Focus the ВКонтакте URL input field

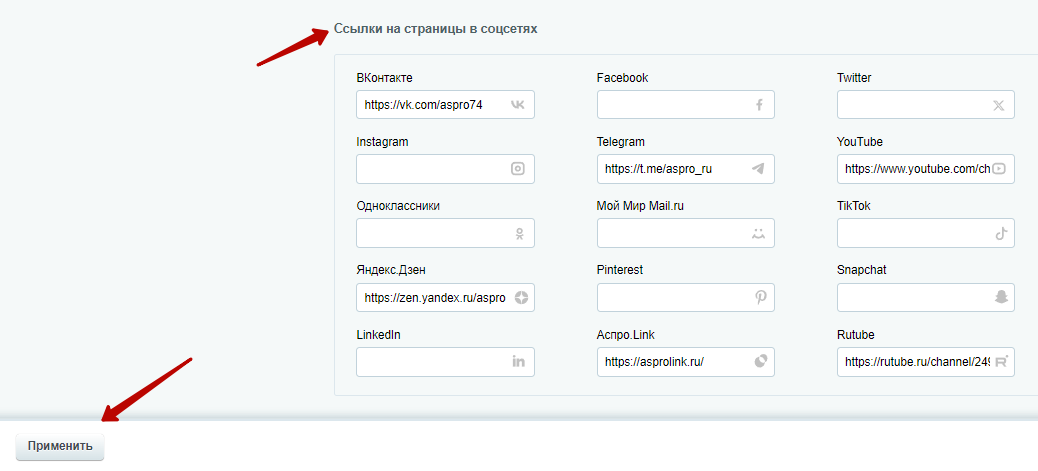click(445, 105)
